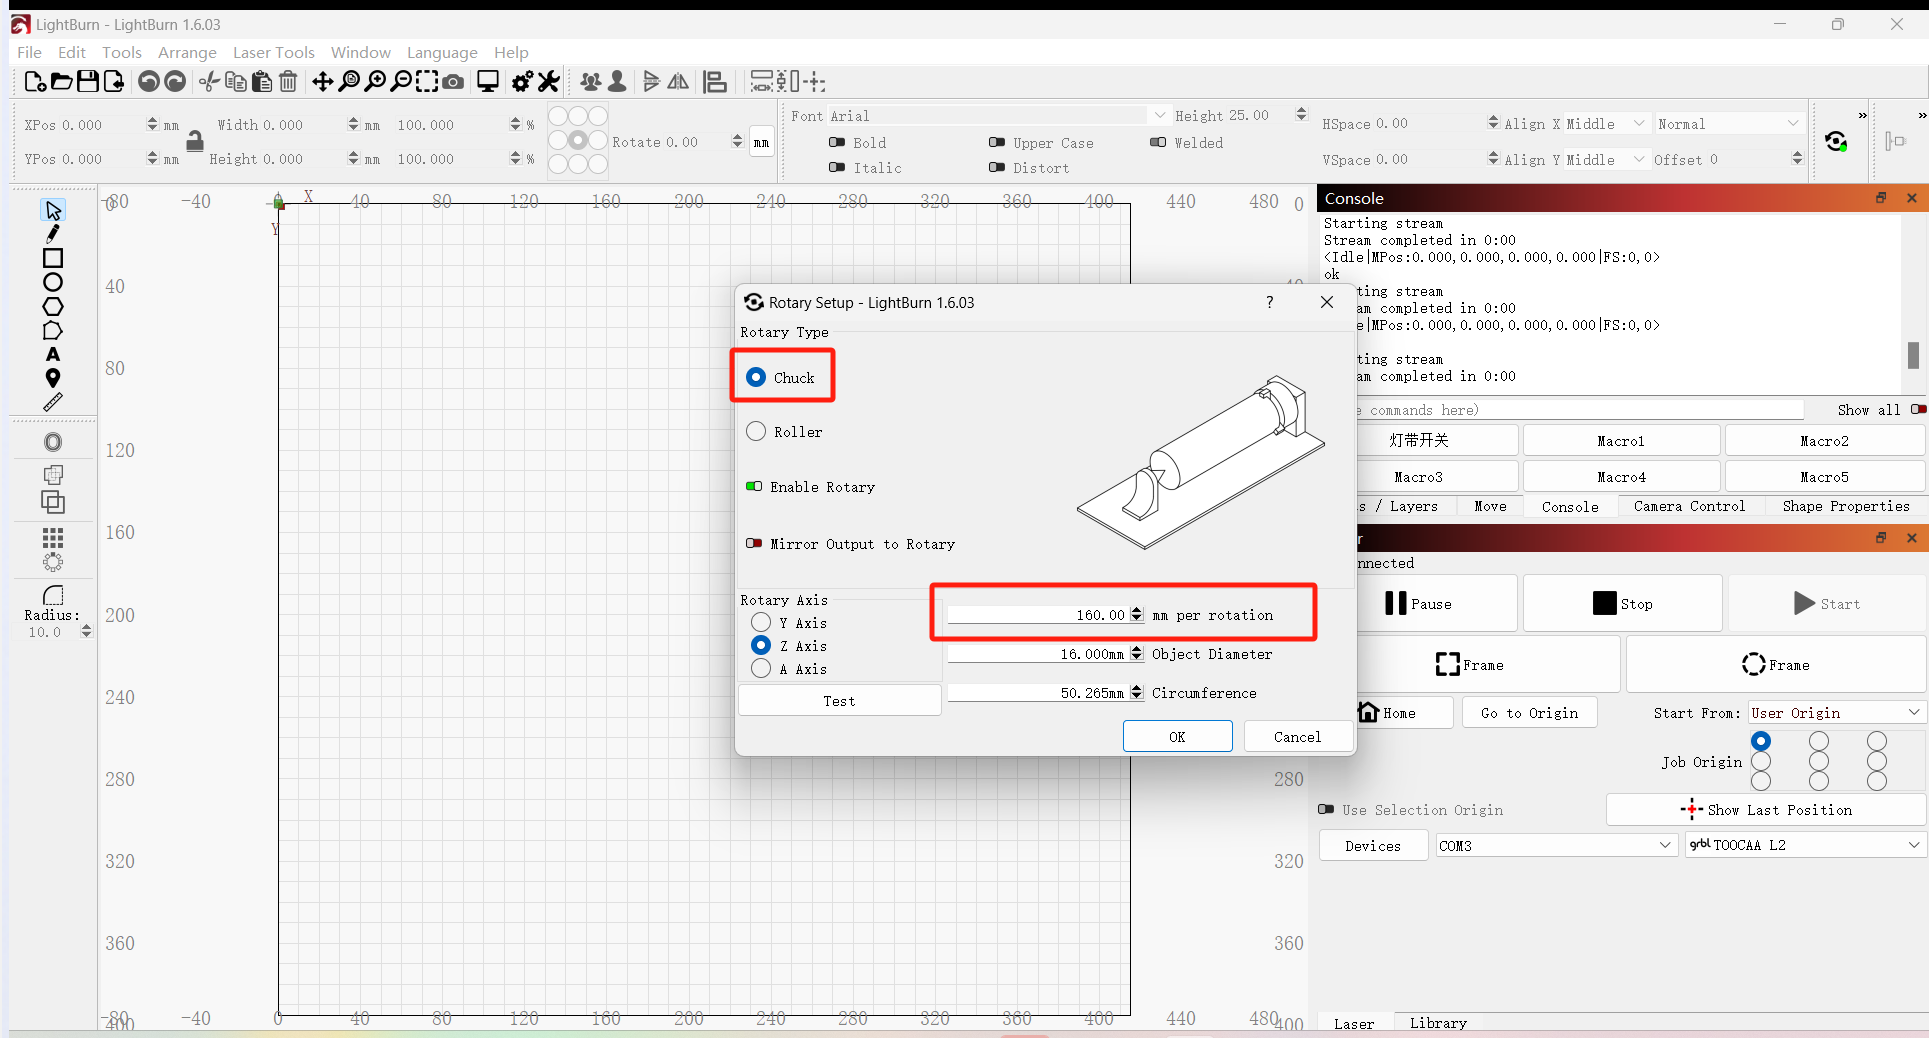
Task: Open the File menu
Action: (x=29, y=52)
